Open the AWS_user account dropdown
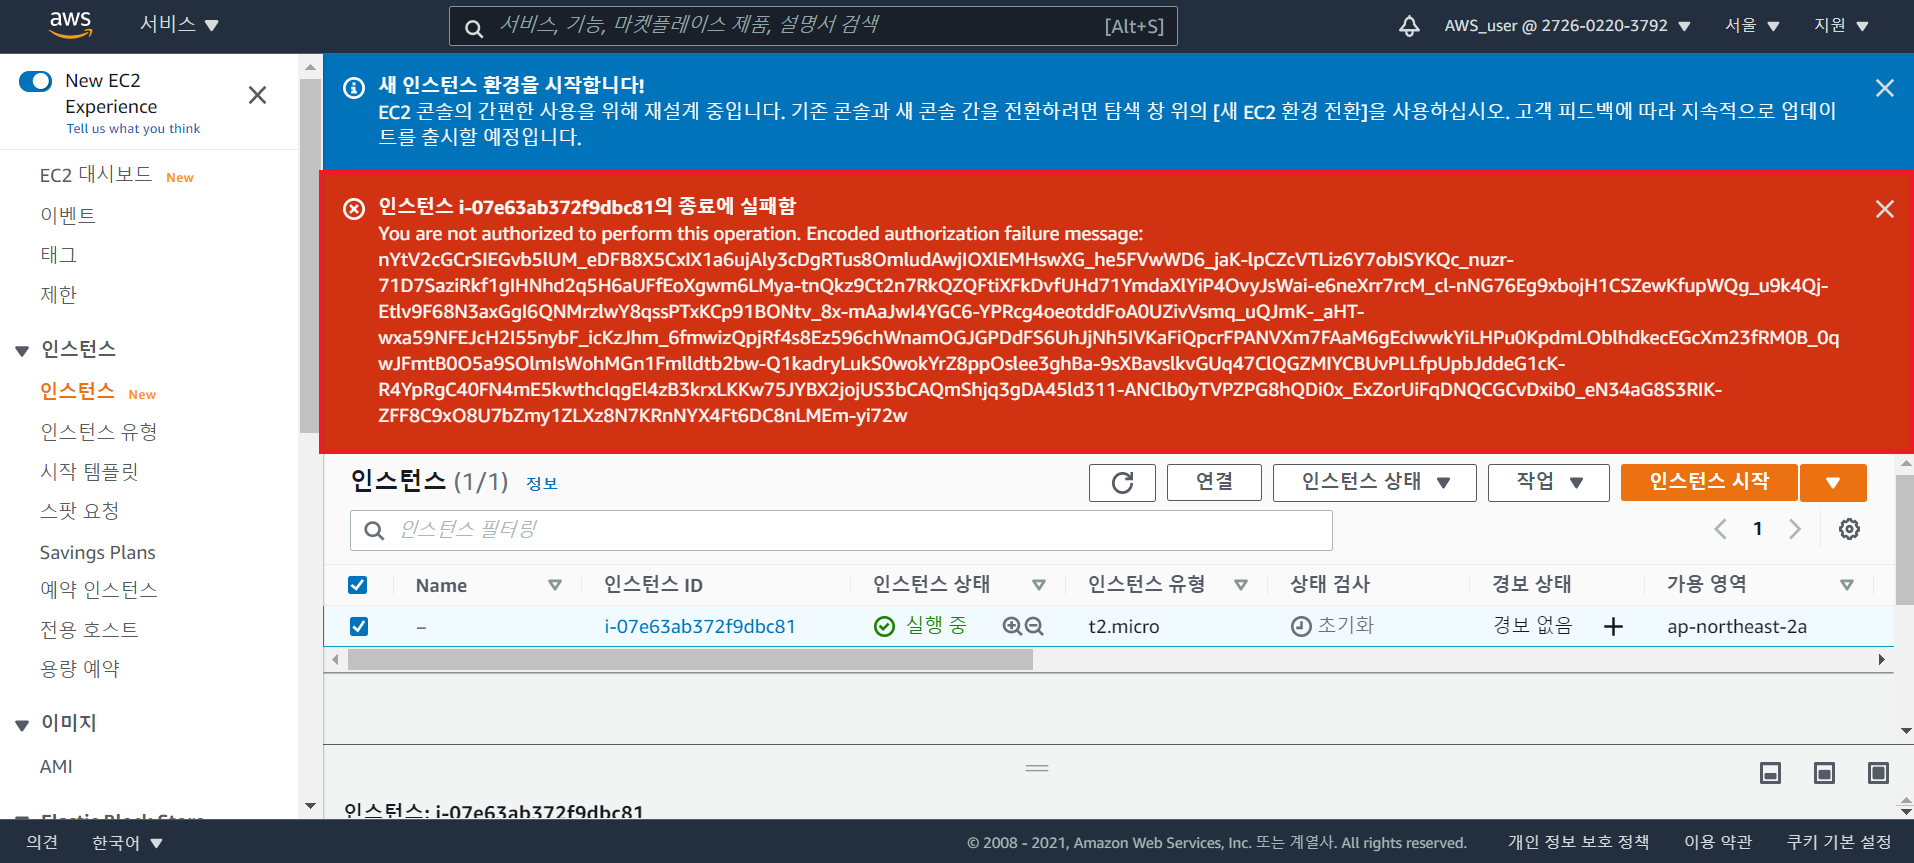Image resolution: width=1914 pixels, height=863 pixels. pos(1567,26)
